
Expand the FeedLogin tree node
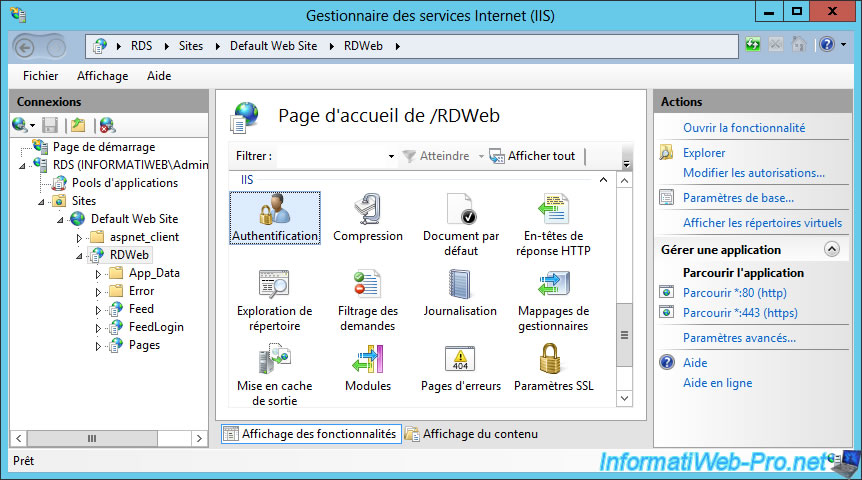pos(98,328)
